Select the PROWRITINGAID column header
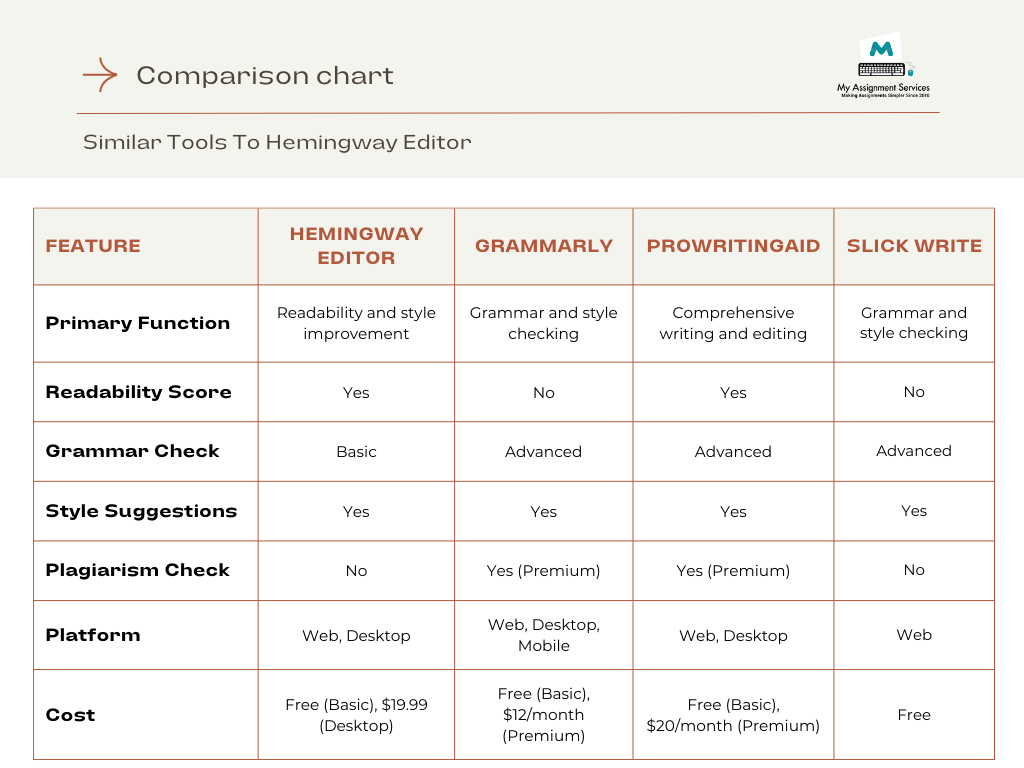Viewport: 1024px width, 768px height. [x=733, y=246]
